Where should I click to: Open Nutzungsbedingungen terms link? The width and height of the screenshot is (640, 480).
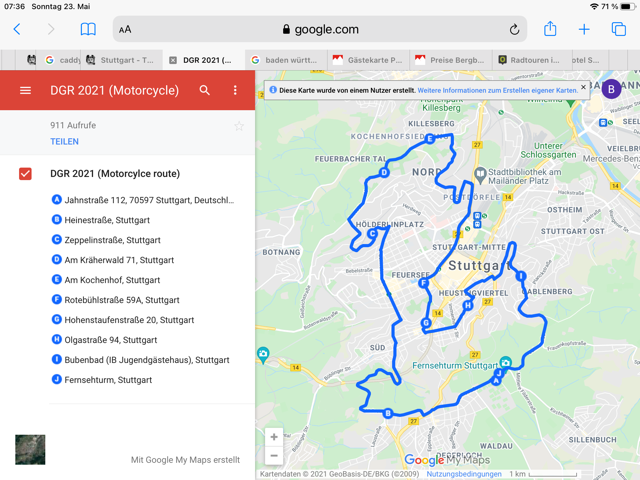pos(464,474)
